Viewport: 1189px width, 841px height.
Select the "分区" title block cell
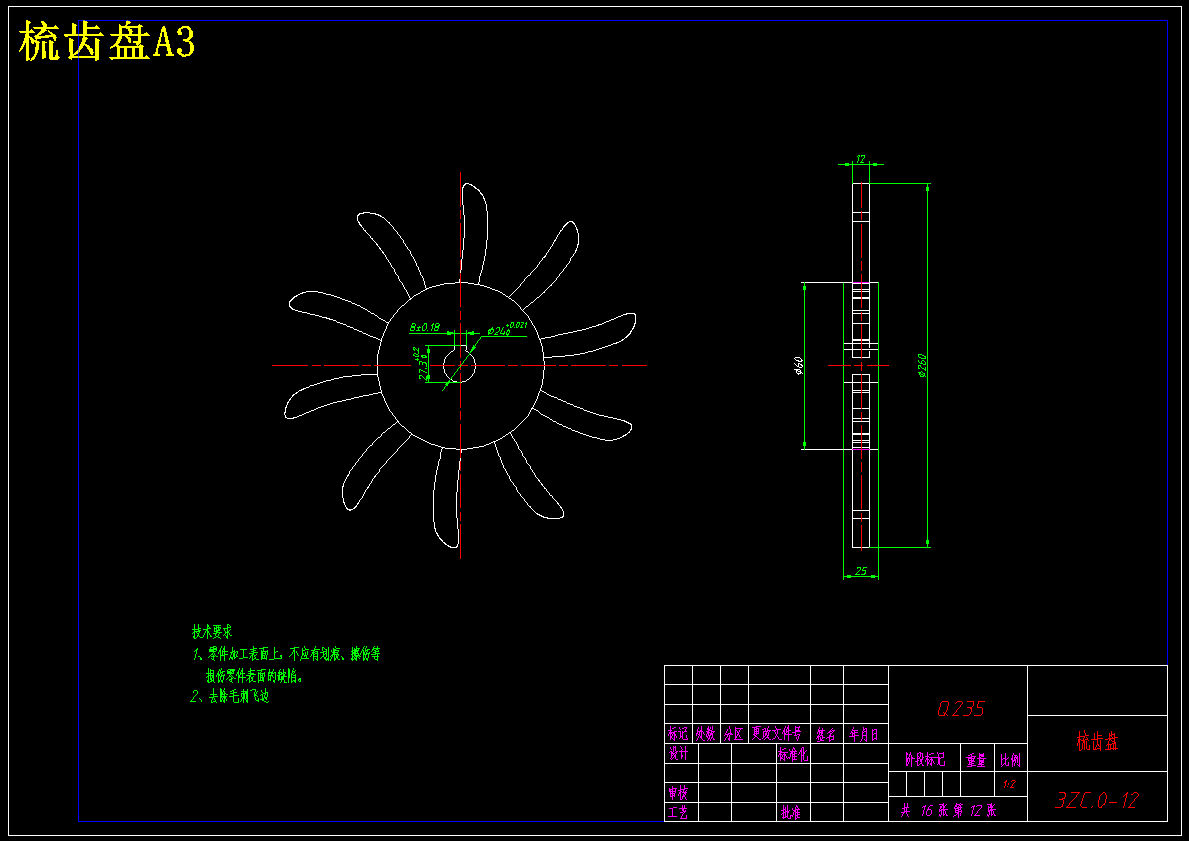click(734, 733)
